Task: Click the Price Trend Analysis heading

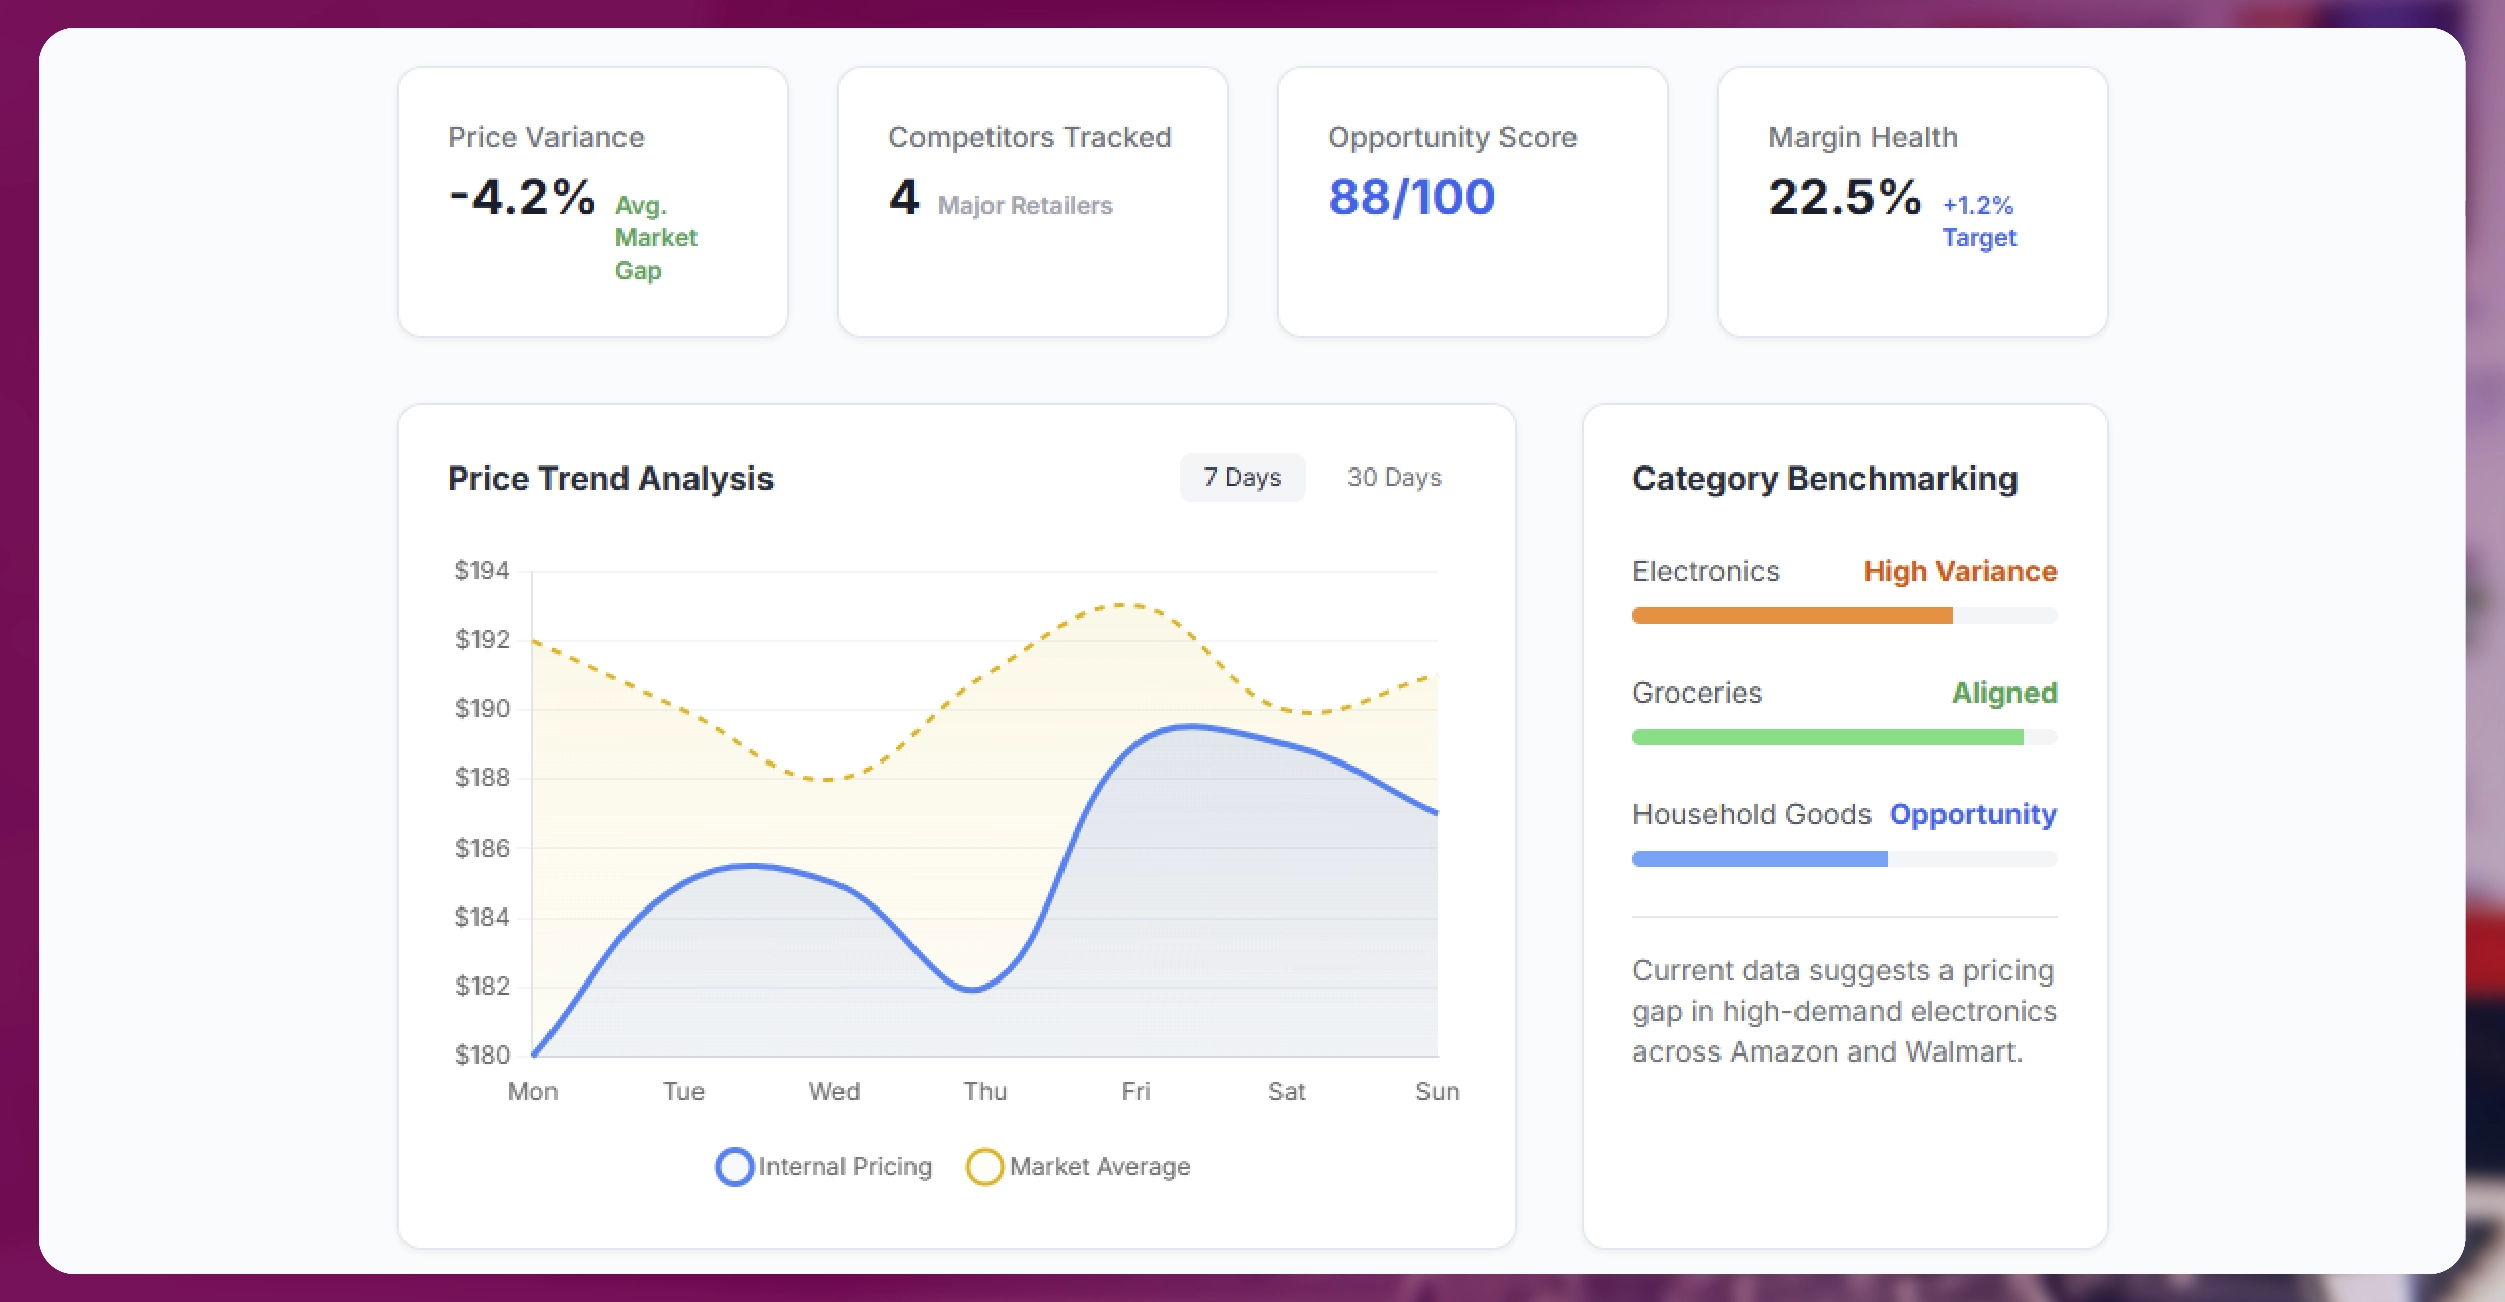Action: (610, 478)
